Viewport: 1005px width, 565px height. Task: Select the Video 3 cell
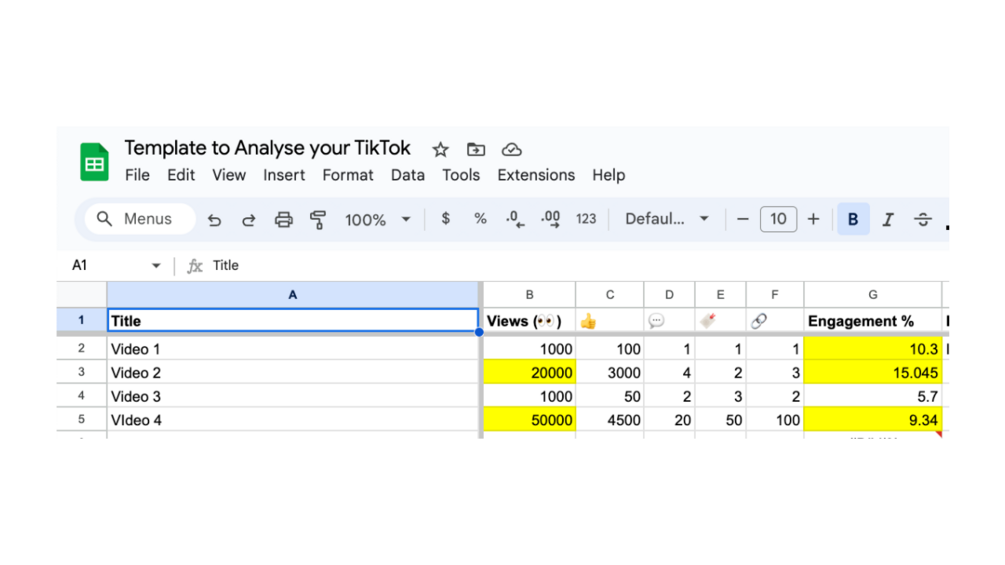point(293,397)
